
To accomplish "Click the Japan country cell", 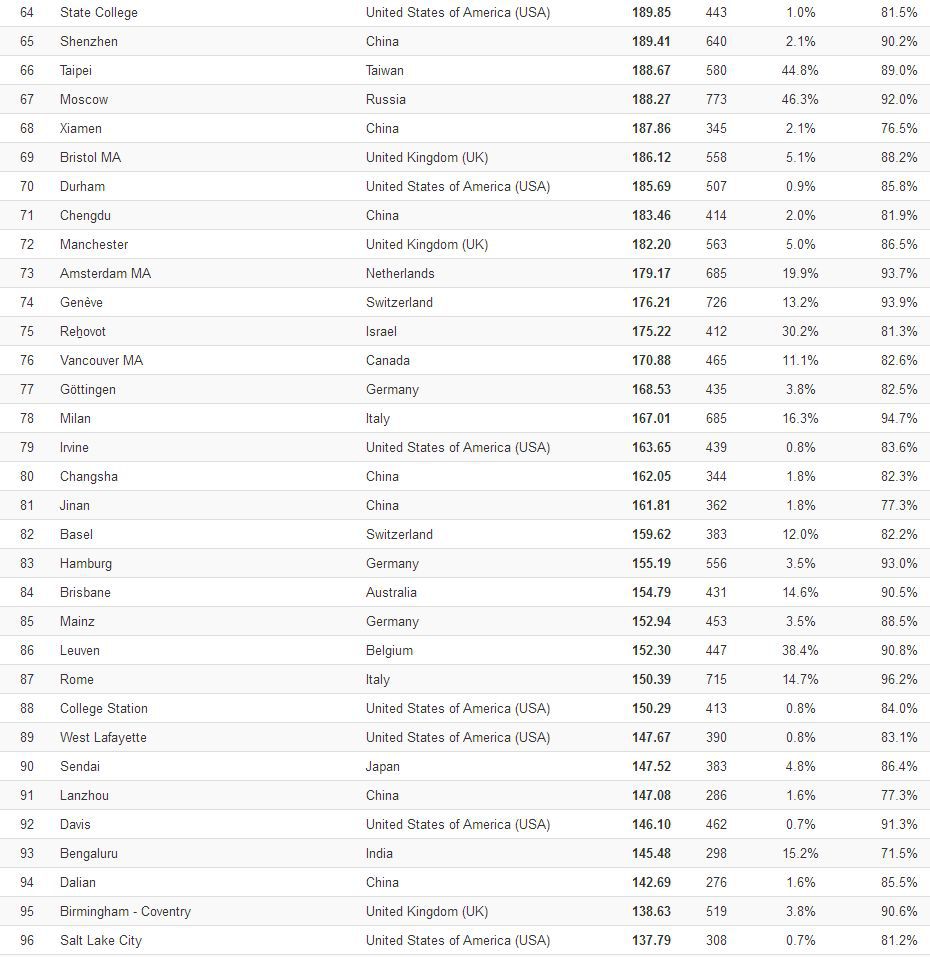I will (x=382, y=767).
